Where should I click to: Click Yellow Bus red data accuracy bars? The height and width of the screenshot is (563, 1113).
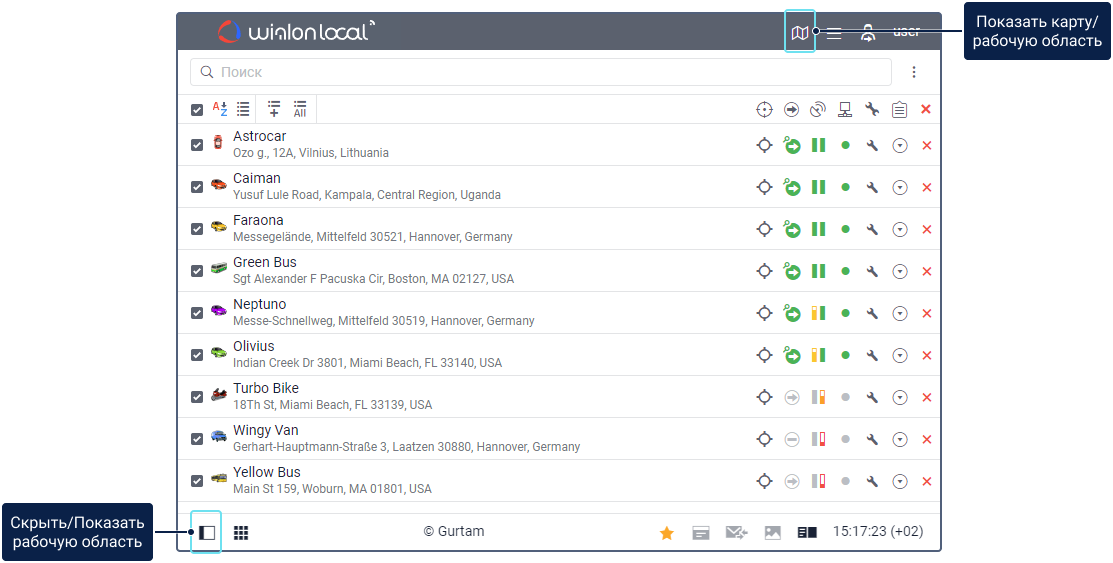tap(818, 481)
